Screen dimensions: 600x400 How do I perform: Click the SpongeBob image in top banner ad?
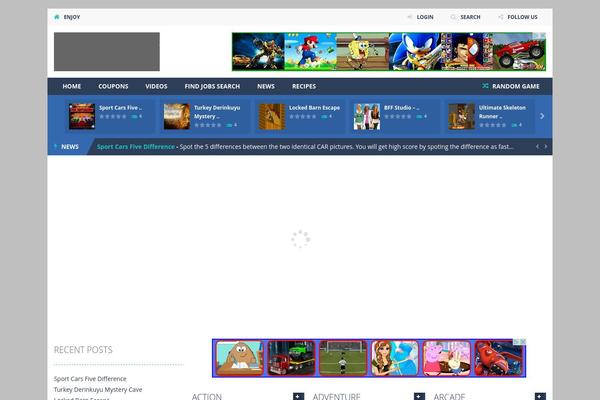[x=363, y=52]
